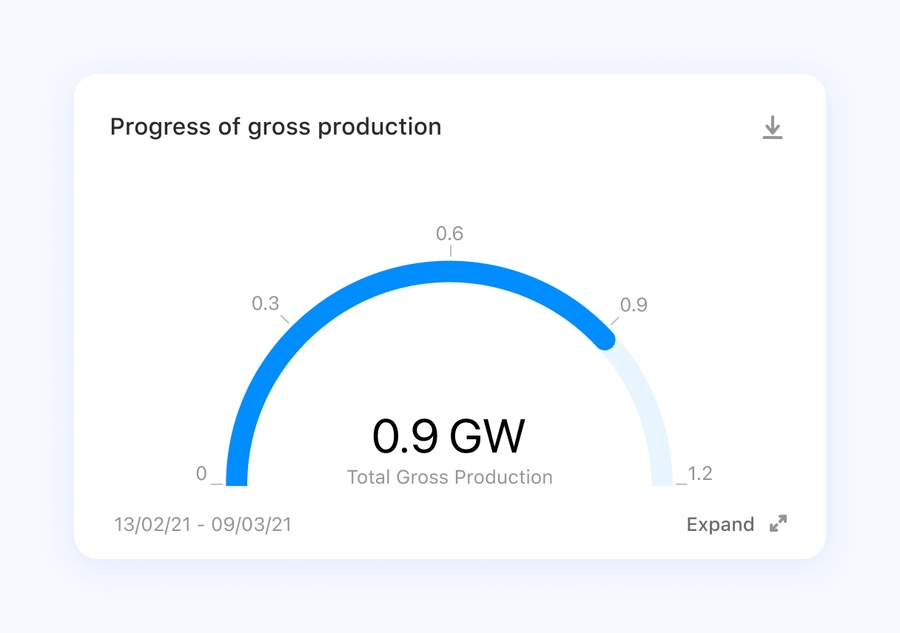Viewport: 900px width, 633px height.
Task: Click the 1.2 scale label on gauge
Action: pyautogui.click(x=700, y=474)
